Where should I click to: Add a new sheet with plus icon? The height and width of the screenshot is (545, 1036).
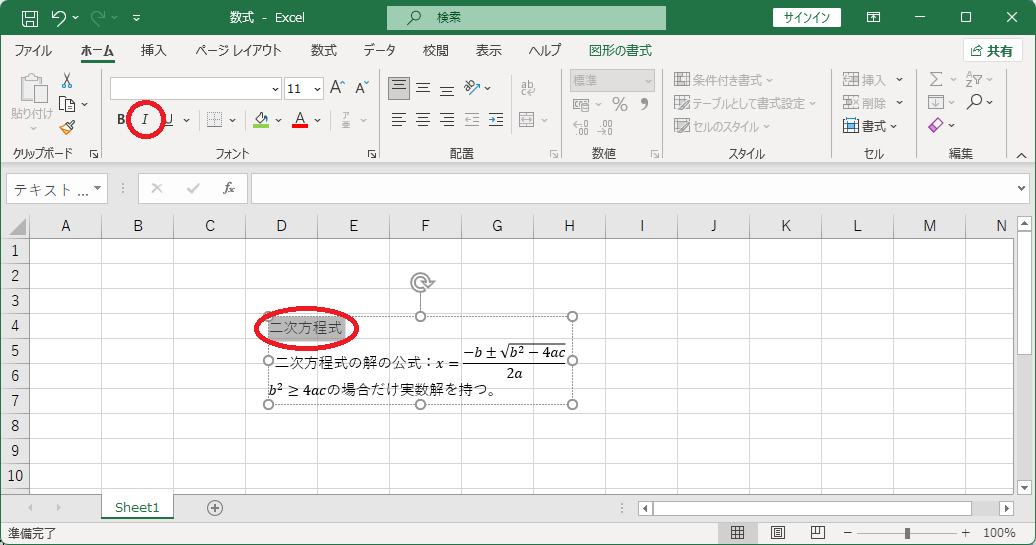(x=215, y=508)
